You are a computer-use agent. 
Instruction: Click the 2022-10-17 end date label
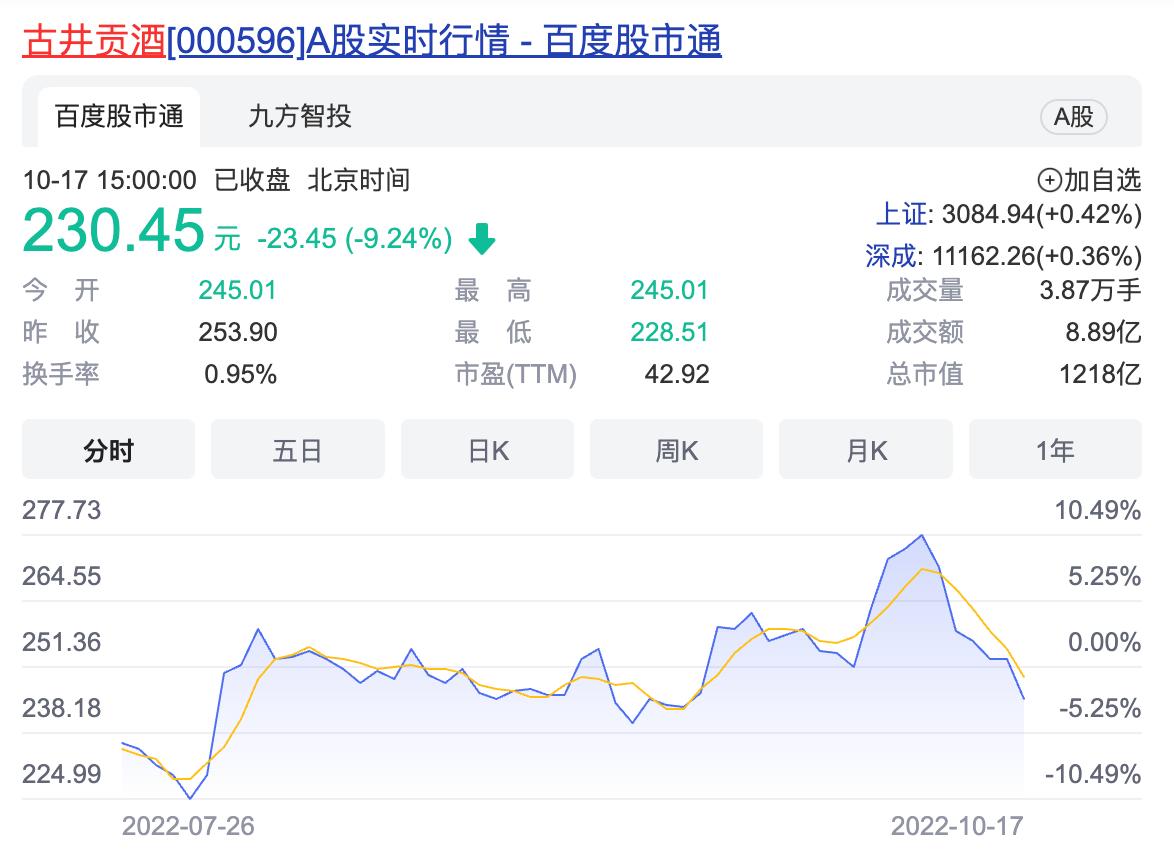[957, 826]
